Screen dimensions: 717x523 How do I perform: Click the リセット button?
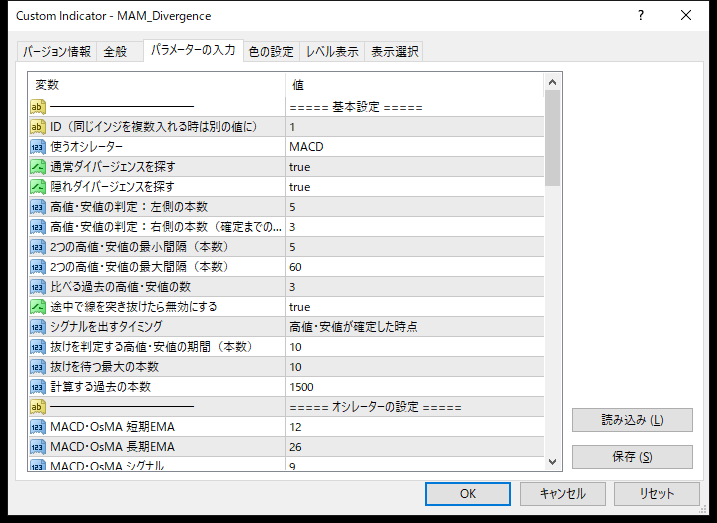(657, 494)
